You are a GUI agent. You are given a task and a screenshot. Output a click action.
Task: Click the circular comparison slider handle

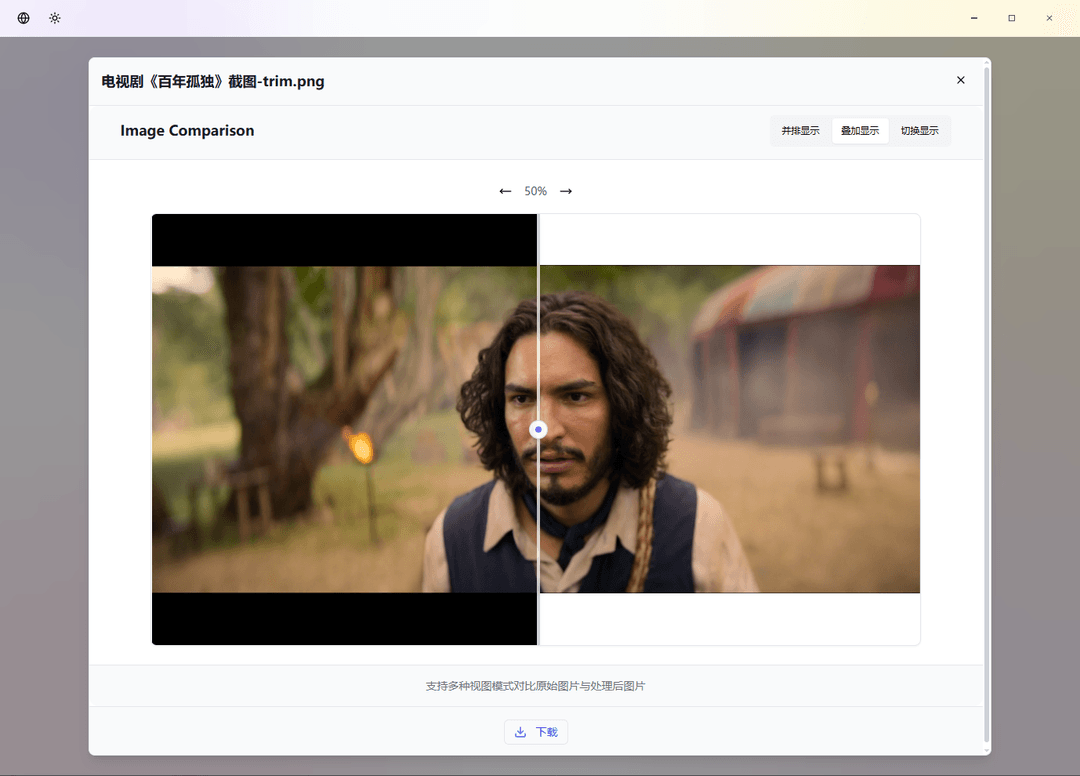(x=538, y=429)
